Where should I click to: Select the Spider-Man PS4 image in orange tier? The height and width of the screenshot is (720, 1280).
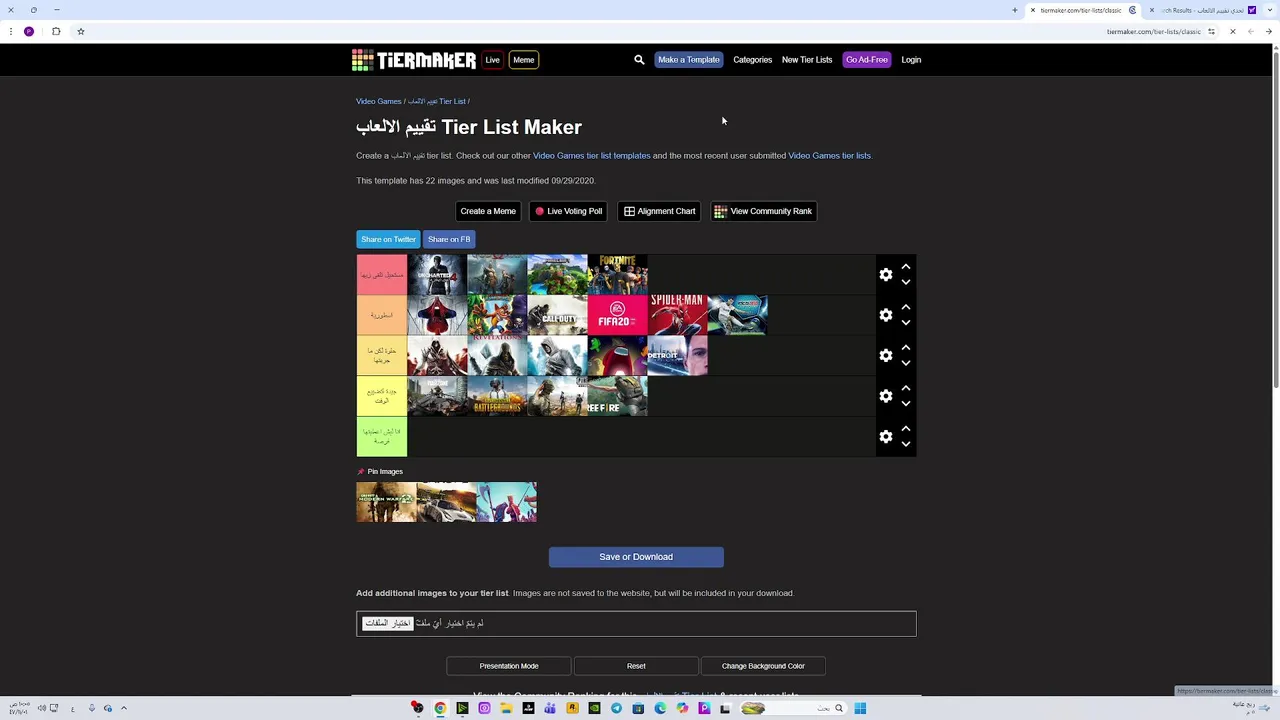pos(677,315)
